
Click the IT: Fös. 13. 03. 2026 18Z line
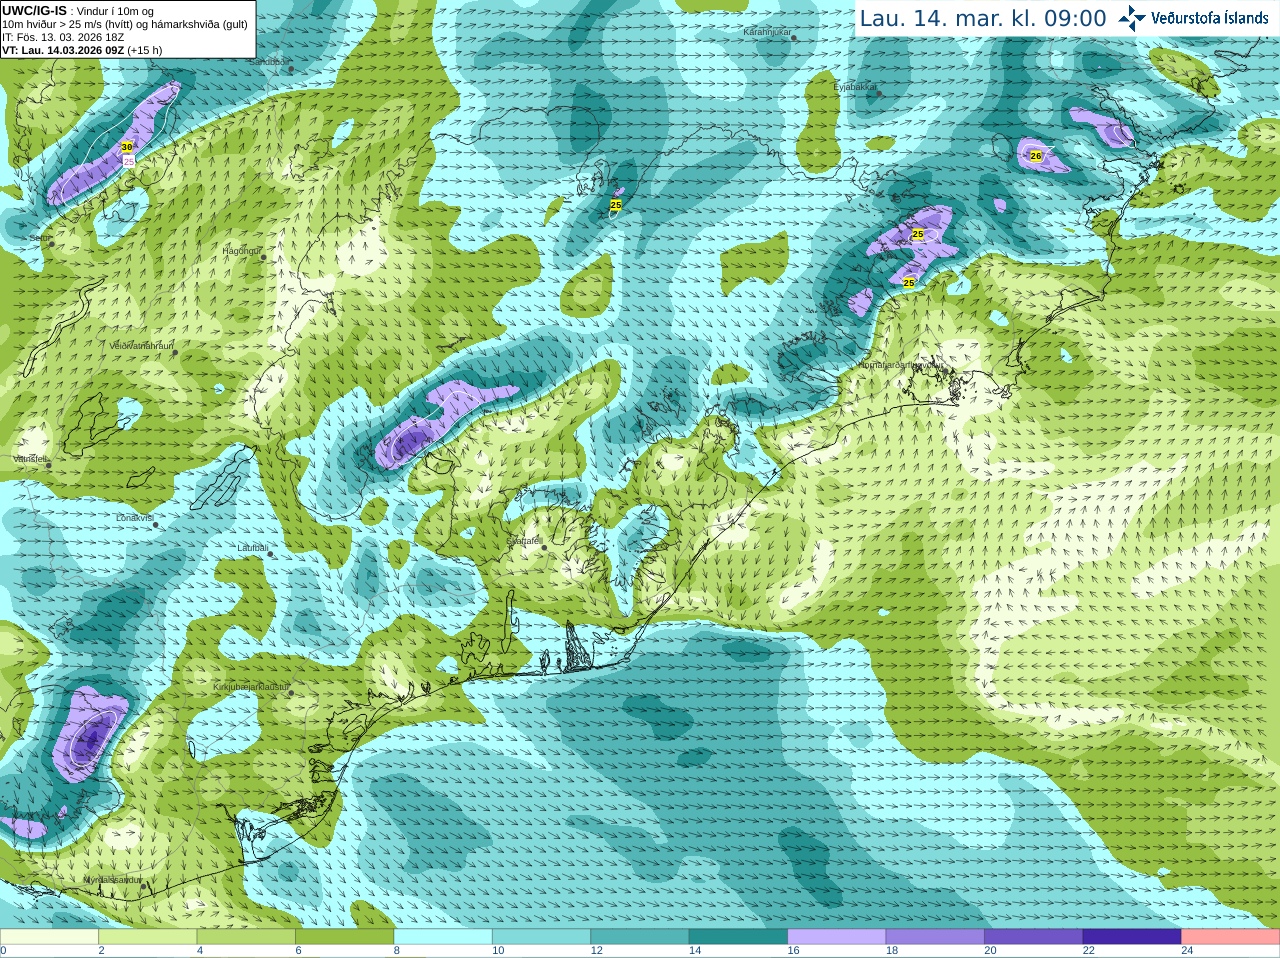[63, 37]
